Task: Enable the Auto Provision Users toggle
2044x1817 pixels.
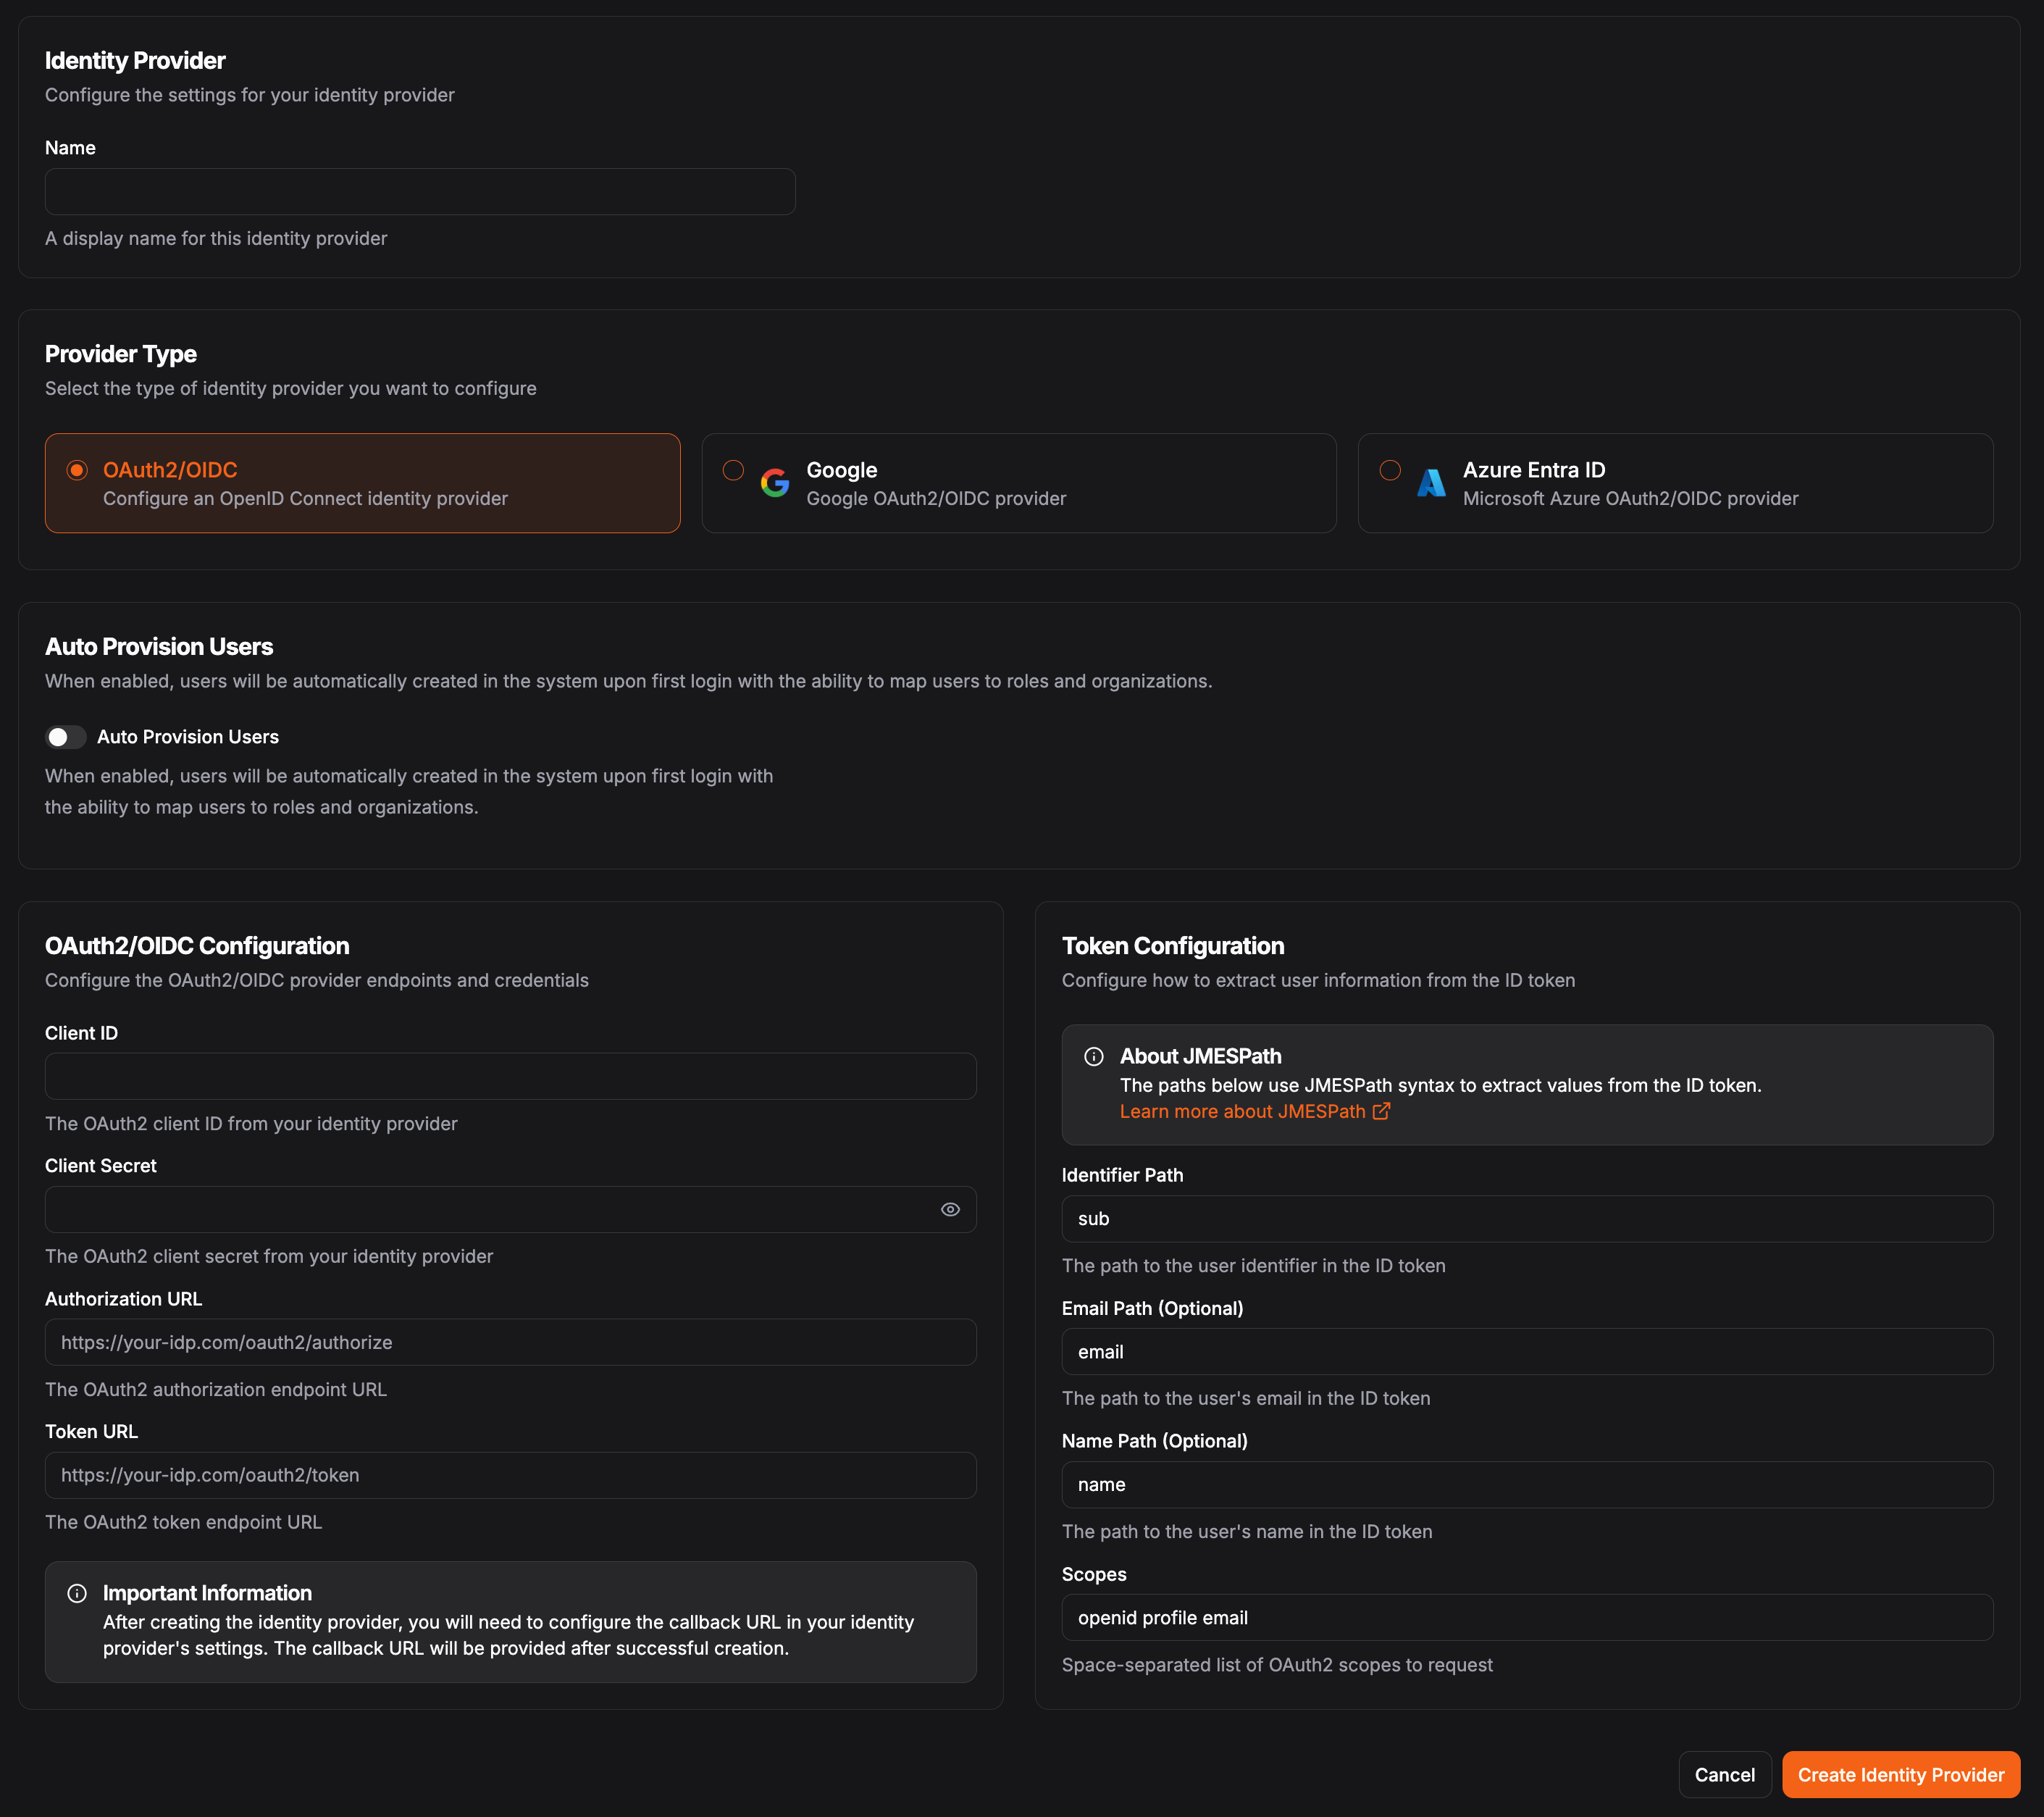Action: pyautogui.click(x=65, y=737)
